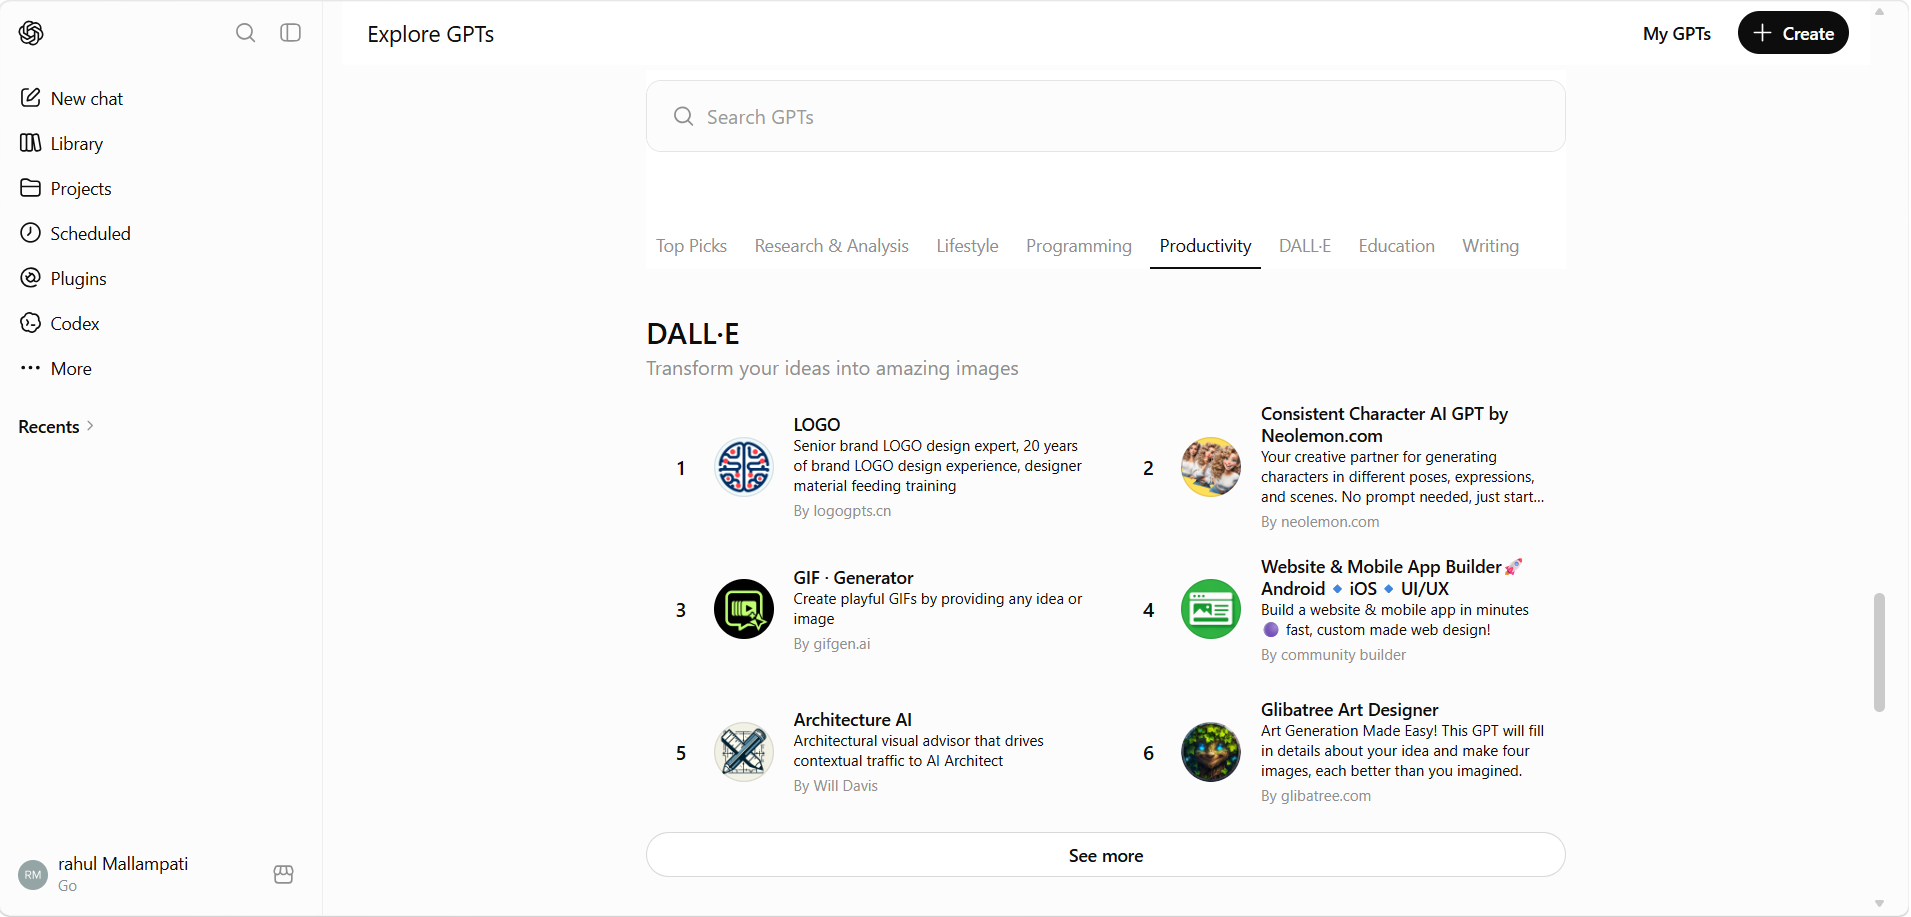Switch to the Top Picks tab
This screenshot has height=917, width=1911.
[x=691, y=246]
